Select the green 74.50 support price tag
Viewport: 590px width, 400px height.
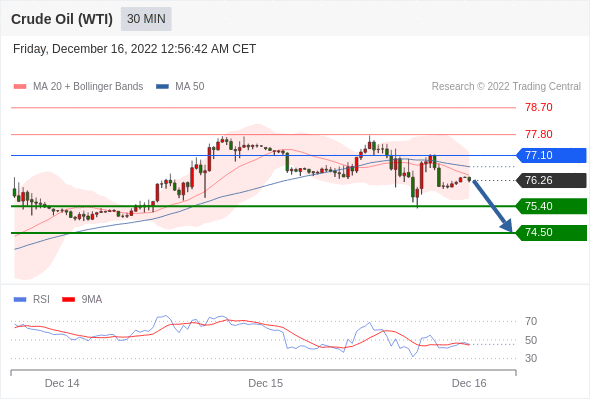551,233
